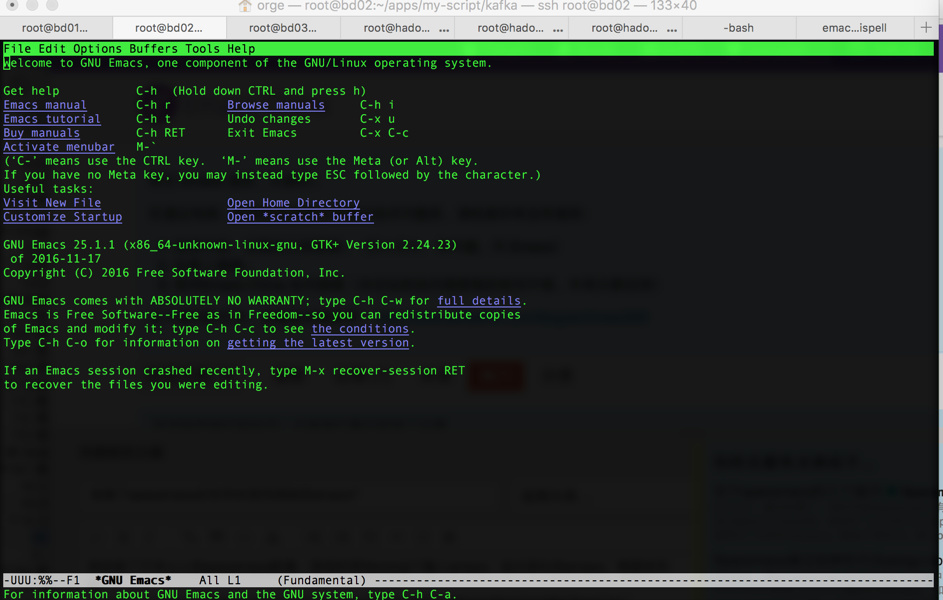This screenshot has width=943, height=600.
Task: Click the (Fundamental) mode indicator
Action: pos(322,580)
